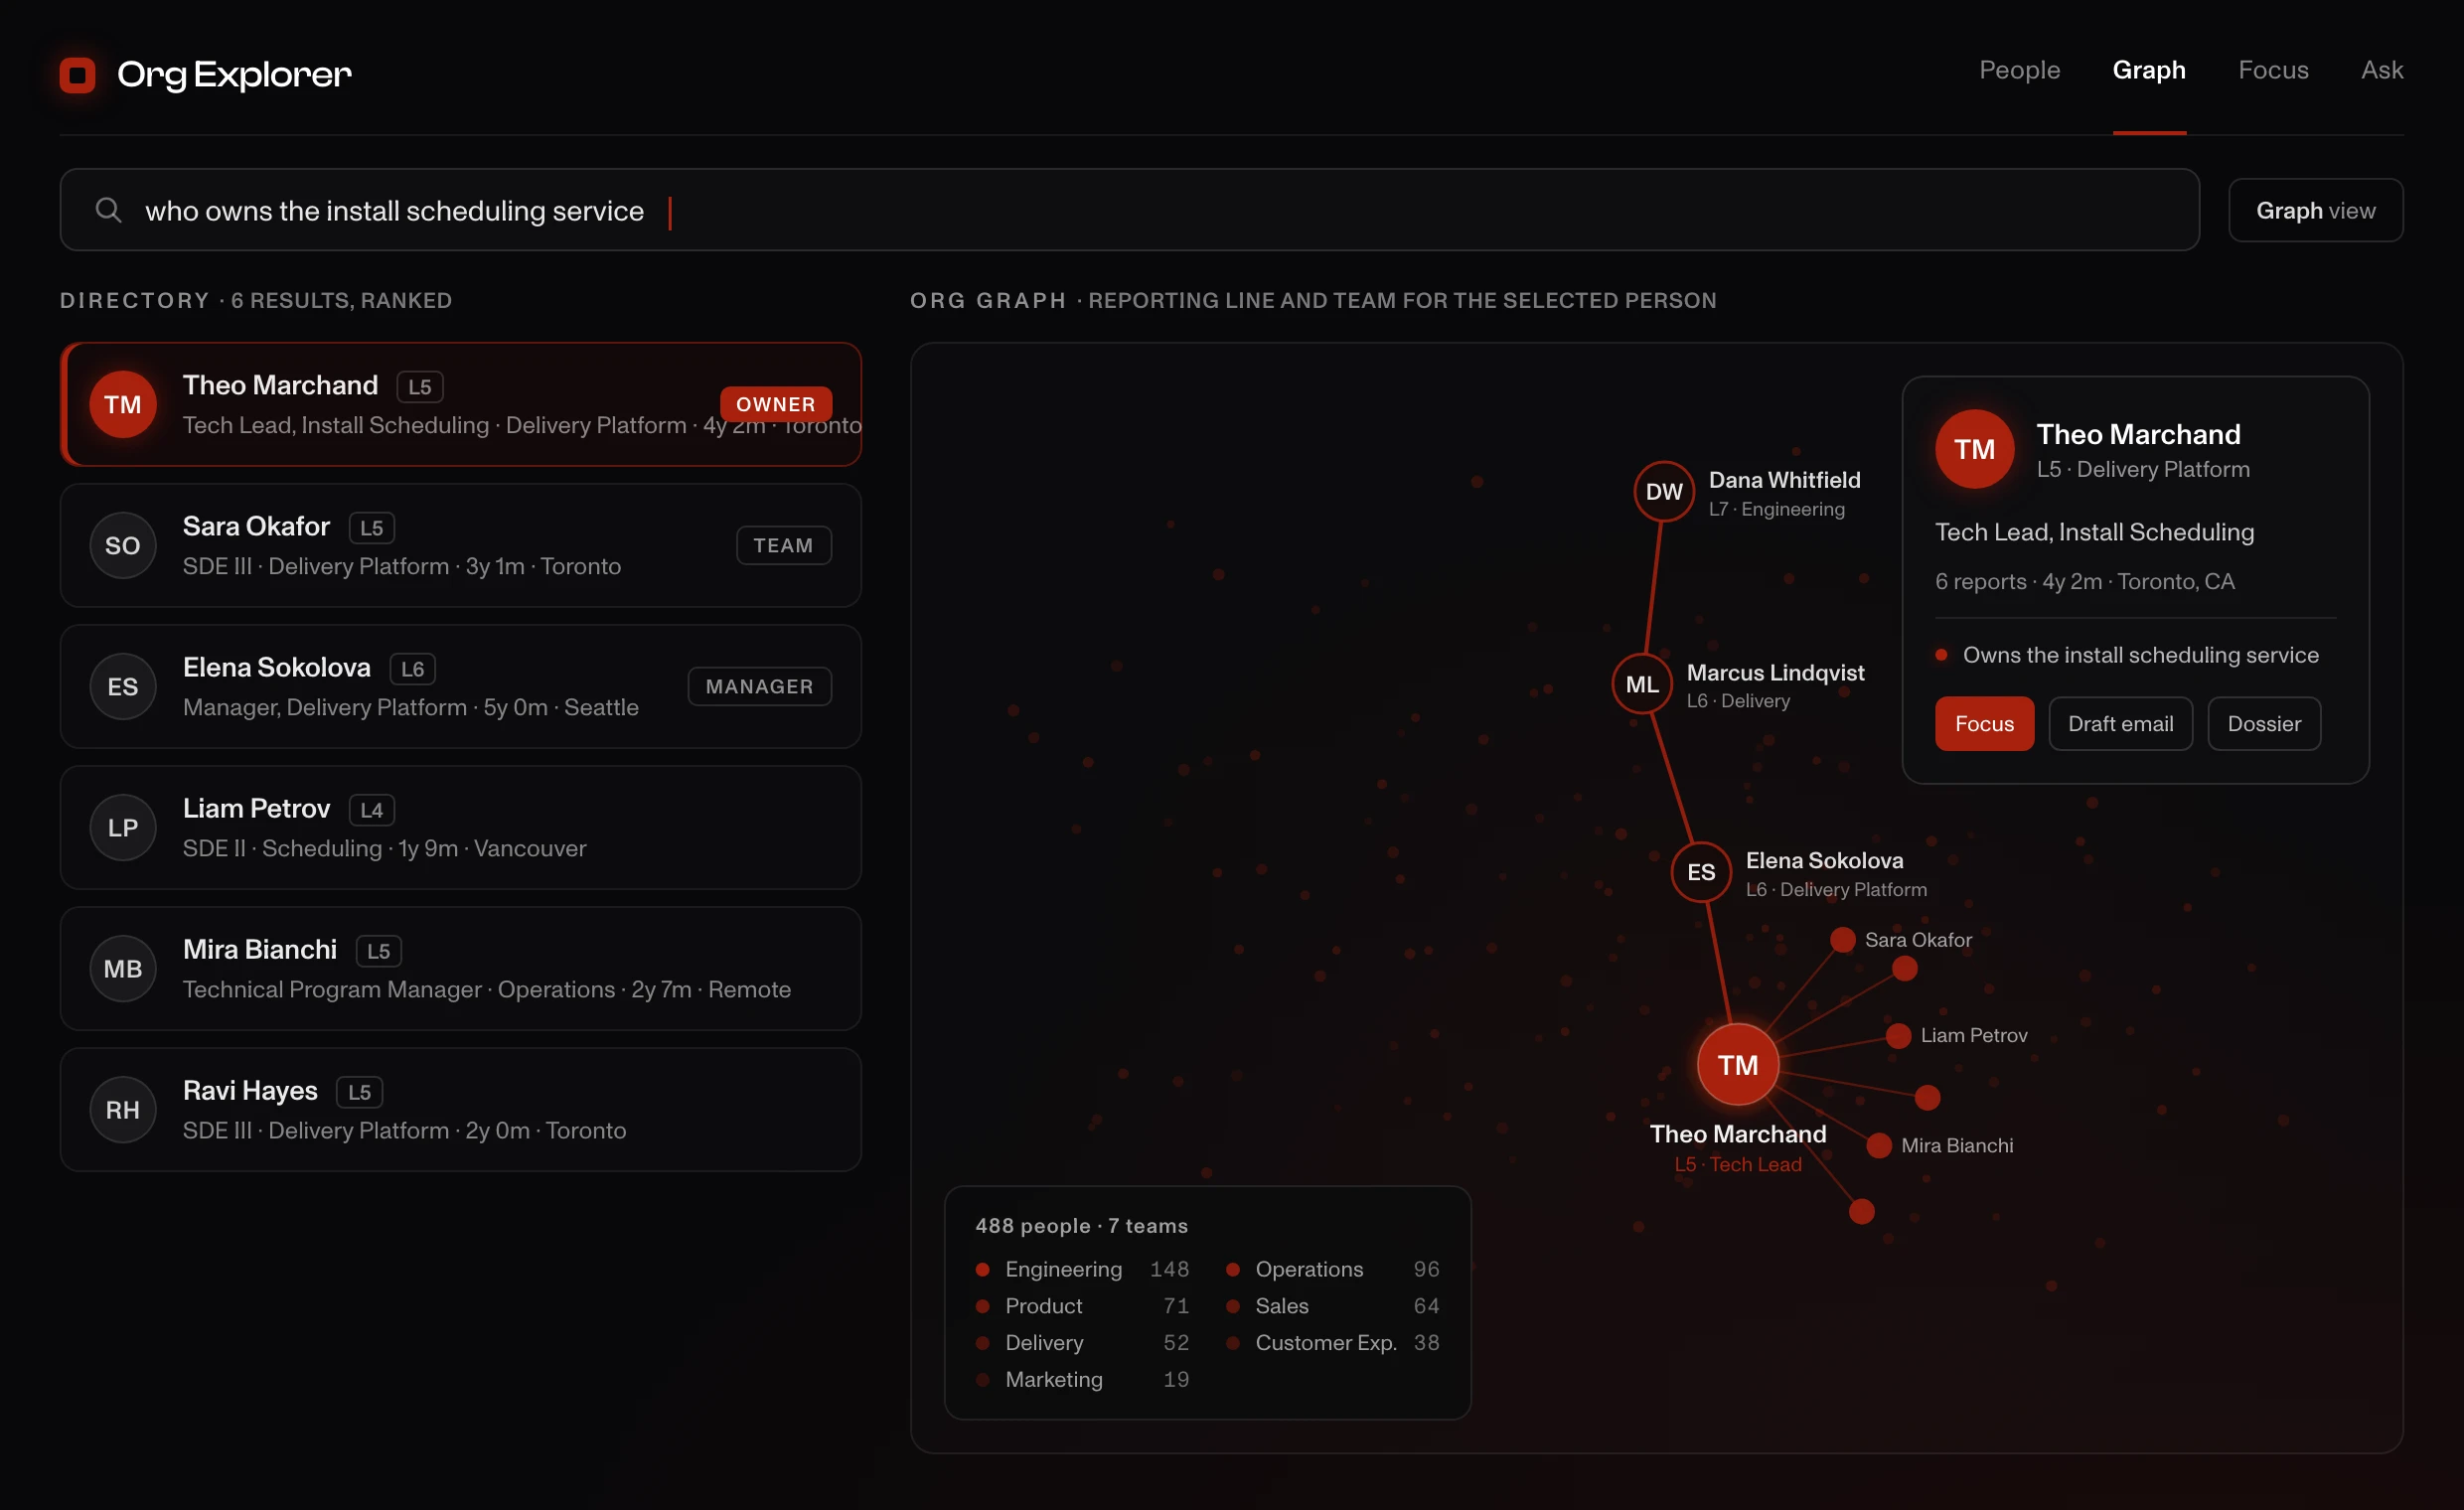
Task: Toggle the Graph view button
Action: [x=2315, y=210]
